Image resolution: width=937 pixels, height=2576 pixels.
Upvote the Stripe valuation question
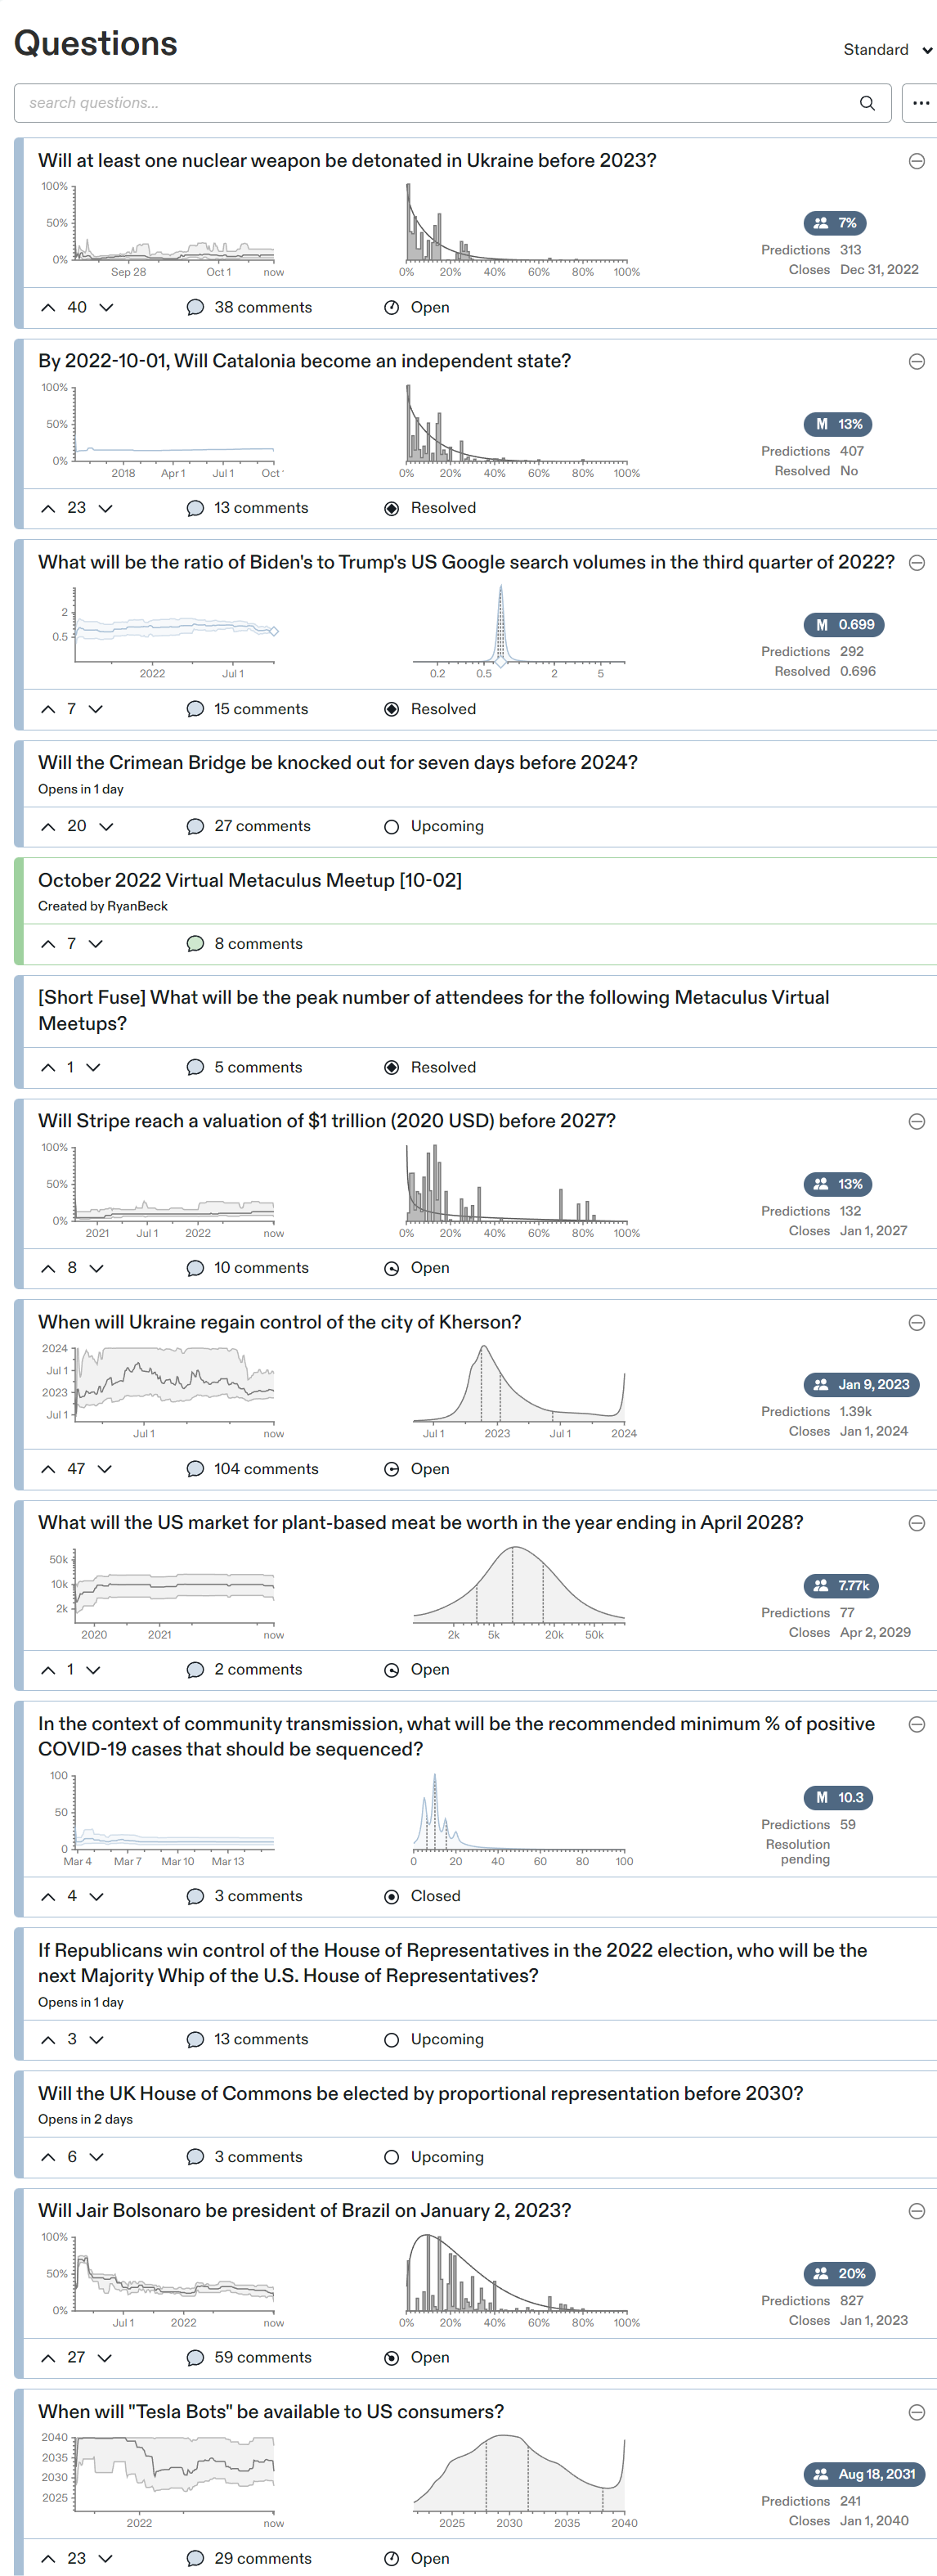coord(48,1268)
